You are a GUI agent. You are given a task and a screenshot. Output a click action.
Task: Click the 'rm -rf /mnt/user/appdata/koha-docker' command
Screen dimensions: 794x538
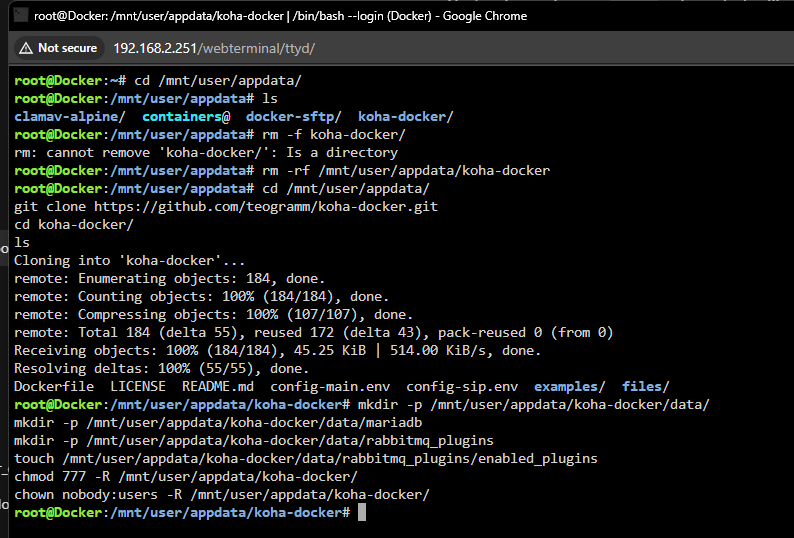(406, 171)
